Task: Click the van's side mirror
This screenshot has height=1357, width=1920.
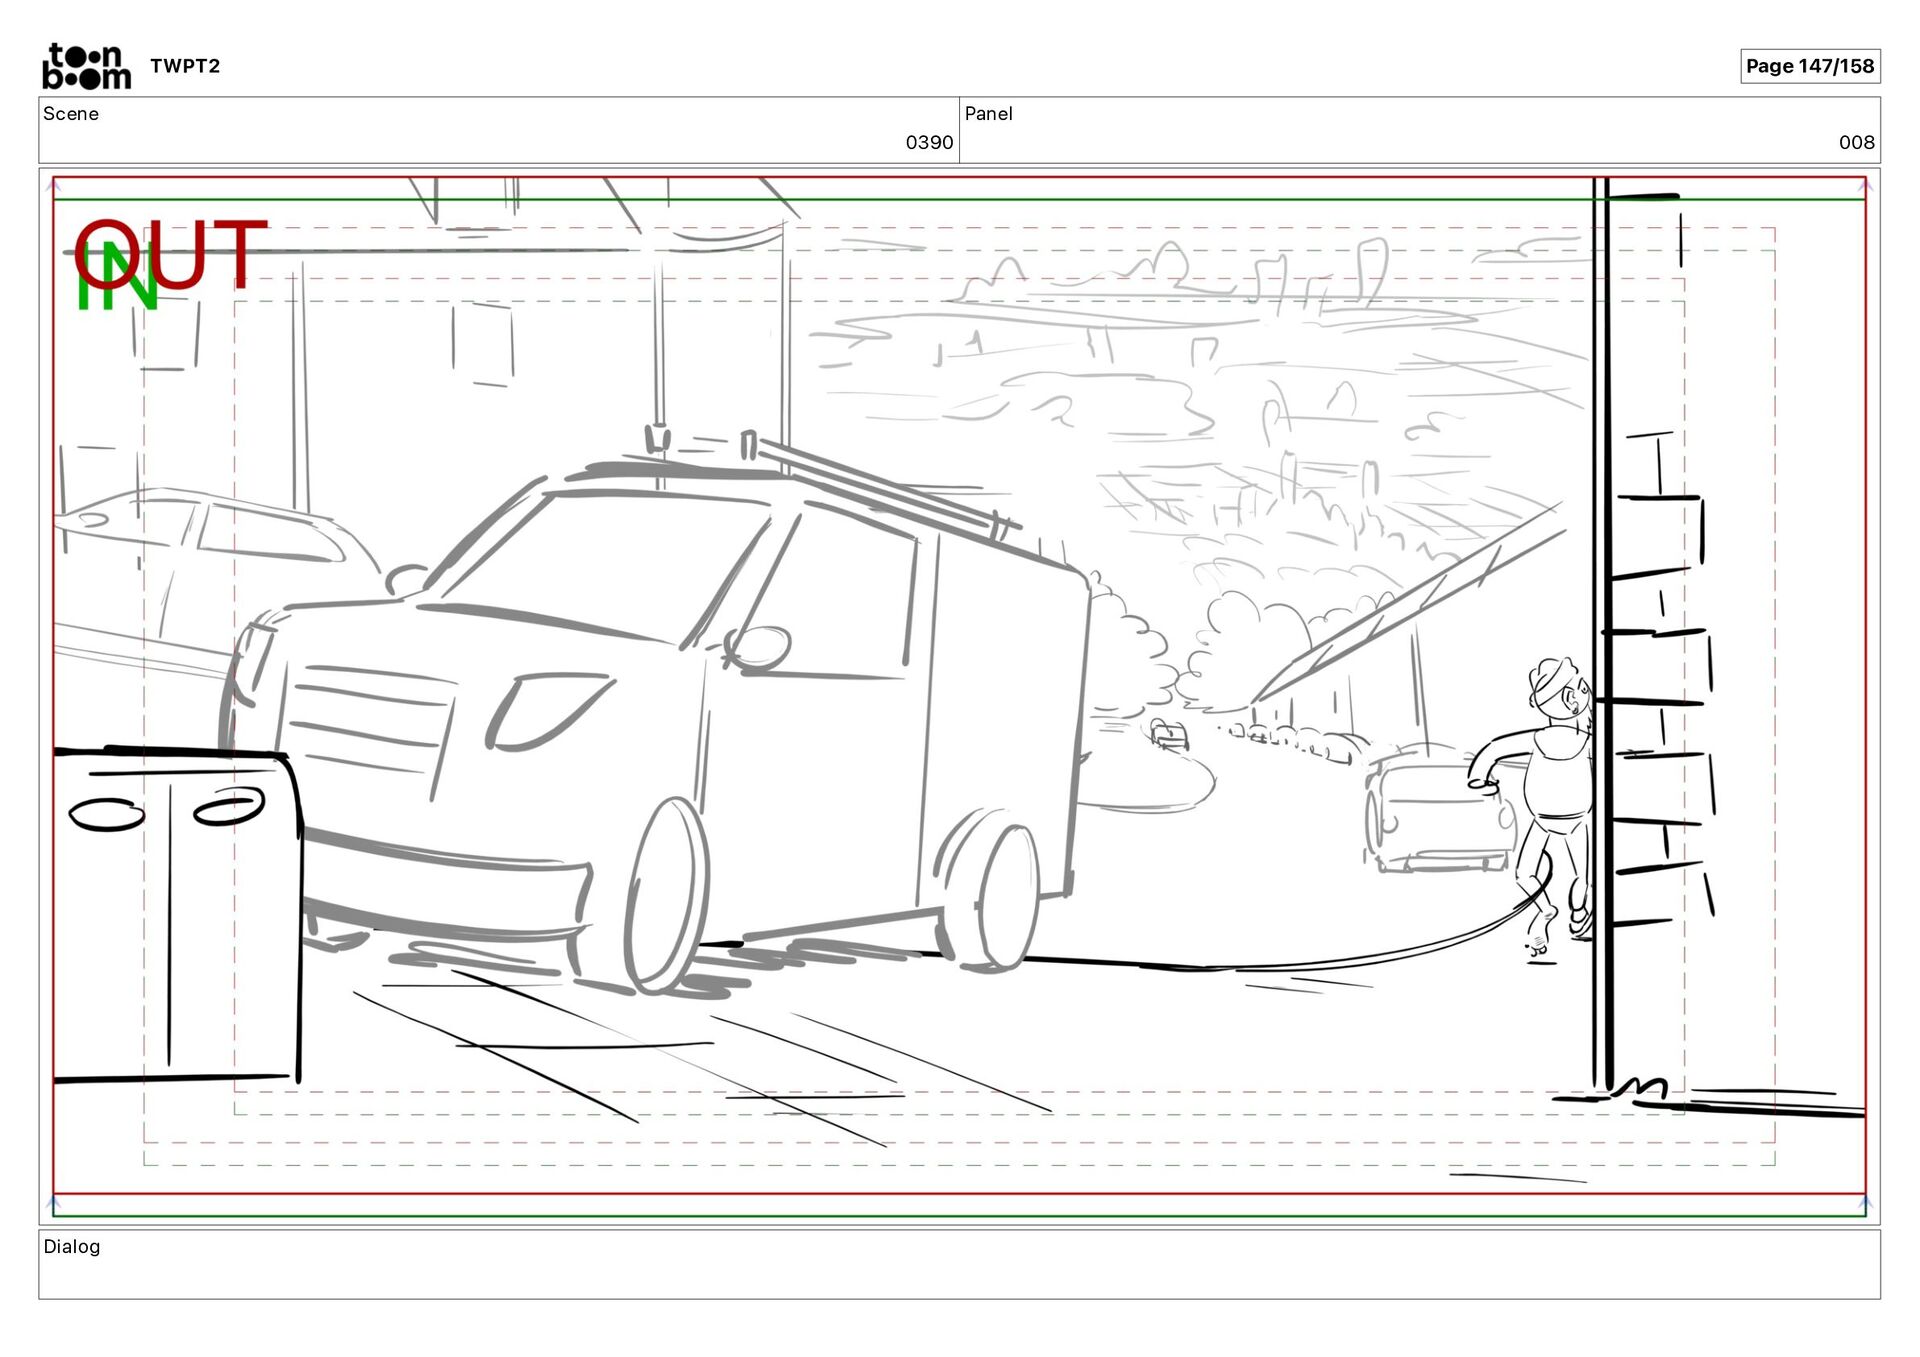Action: coord(759,646)
